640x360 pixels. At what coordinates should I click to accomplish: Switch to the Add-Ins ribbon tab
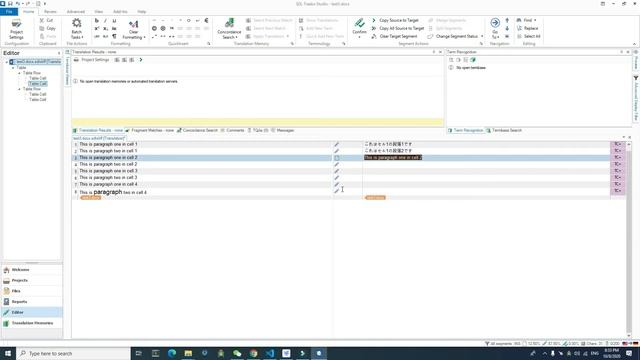(x=120, y=12)
